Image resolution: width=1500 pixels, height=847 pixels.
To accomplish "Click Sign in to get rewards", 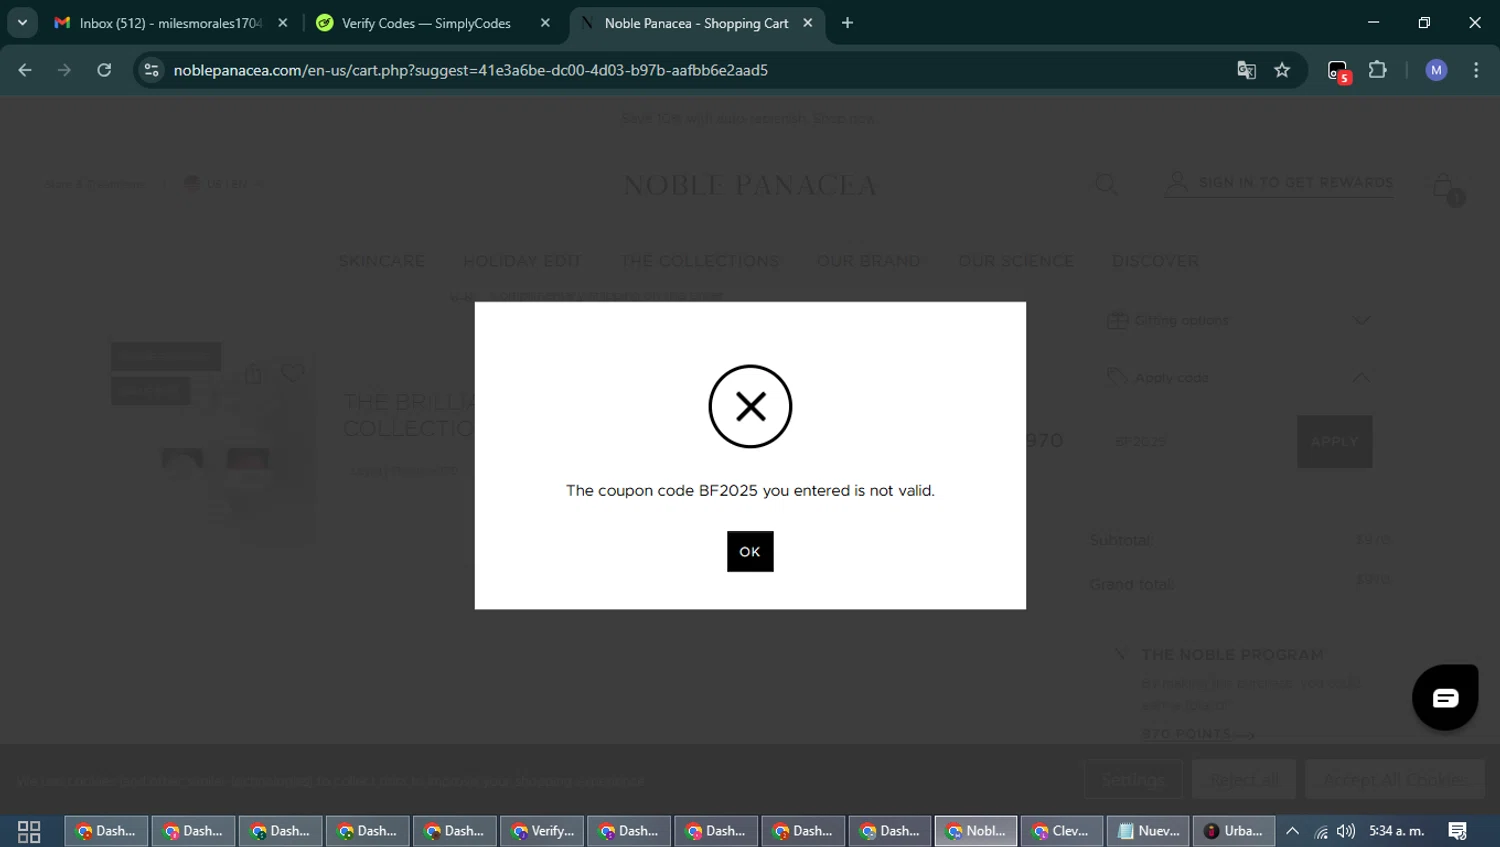I will pos(1279,183).
